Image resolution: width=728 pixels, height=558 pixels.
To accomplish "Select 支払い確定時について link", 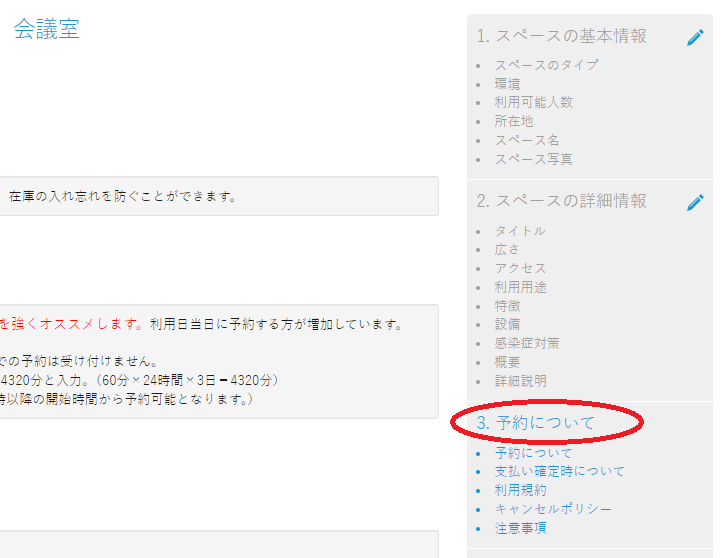I will [x=560, y=471].
